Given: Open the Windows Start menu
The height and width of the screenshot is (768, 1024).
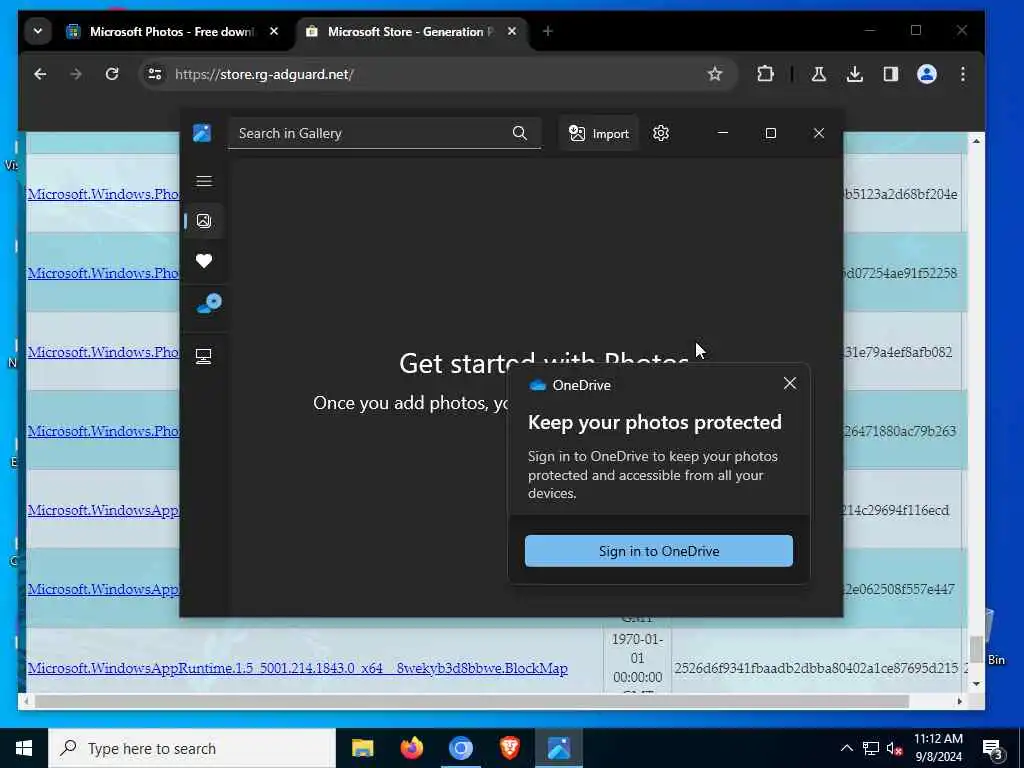Looking at the screenshot, I should [x=24, y=748].
